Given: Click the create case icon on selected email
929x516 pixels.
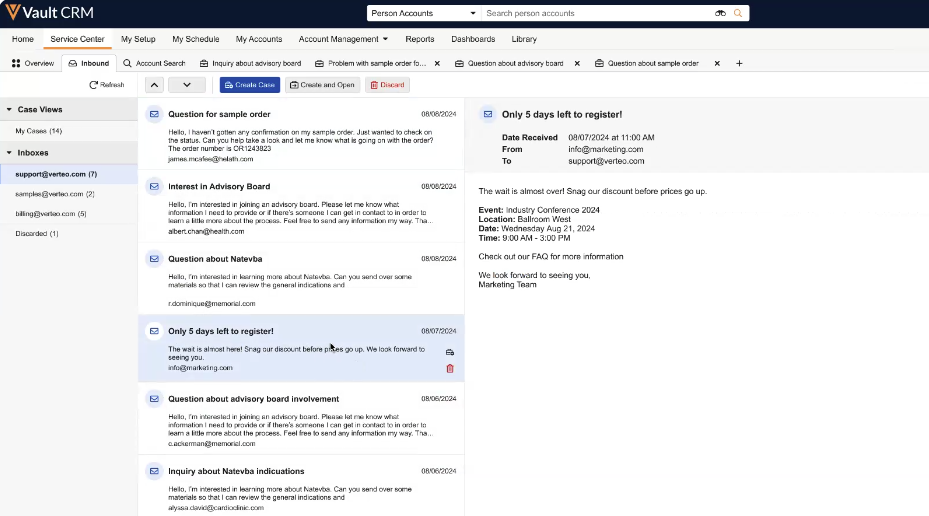Looking at the screenshot, I should click(x=450, y=352).
